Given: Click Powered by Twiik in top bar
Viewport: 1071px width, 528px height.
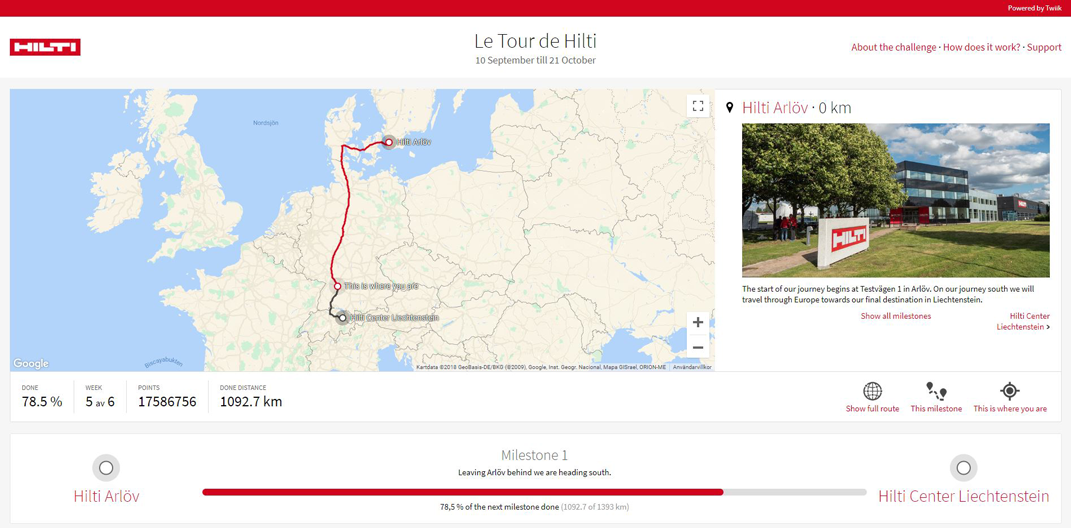Looking at the screenshot, I should coord(1035,8).
